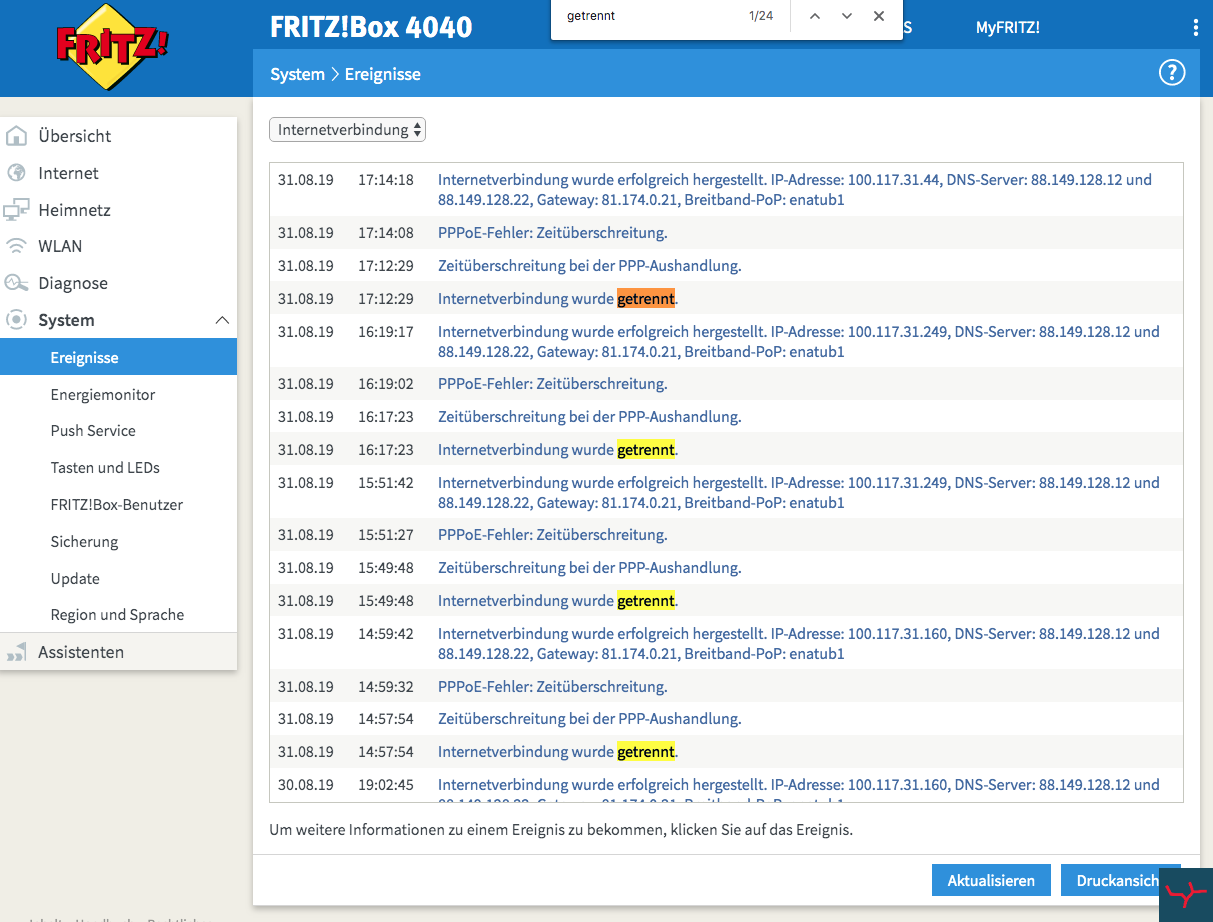Open the MyFRITZ! header tab
The height and width of the screenshot is (922, 1213).
click(x=1008, y=28)
